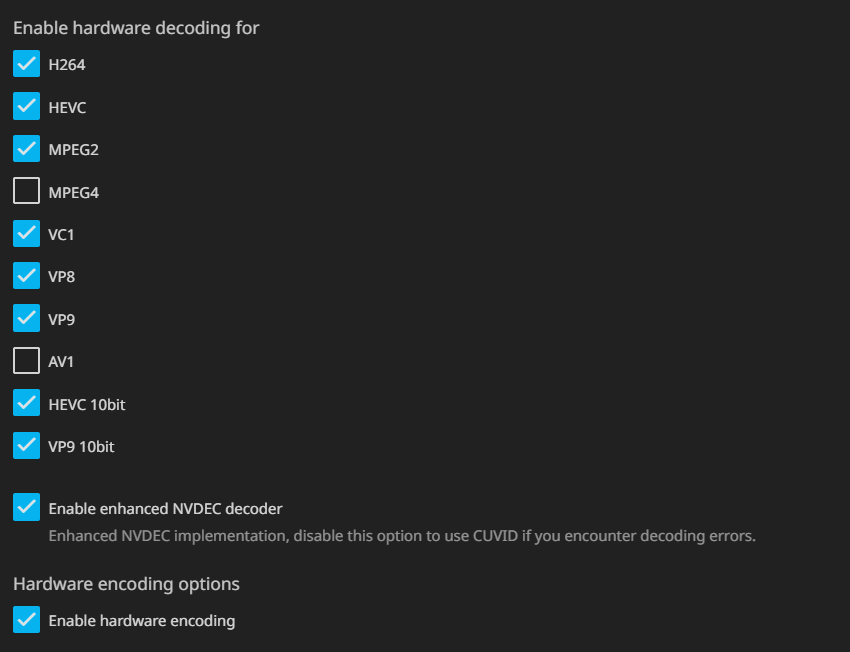Click the 'AV1' label text
Image resolution: width=850 pixels, height=652 pixels.
click(61, 362)
